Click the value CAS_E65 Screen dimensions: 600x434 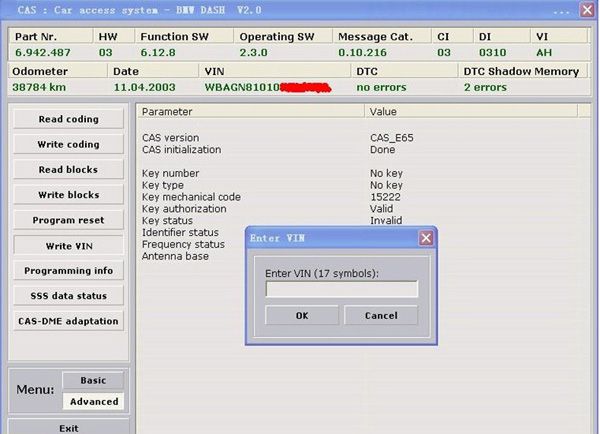click(x=391, y=138)
